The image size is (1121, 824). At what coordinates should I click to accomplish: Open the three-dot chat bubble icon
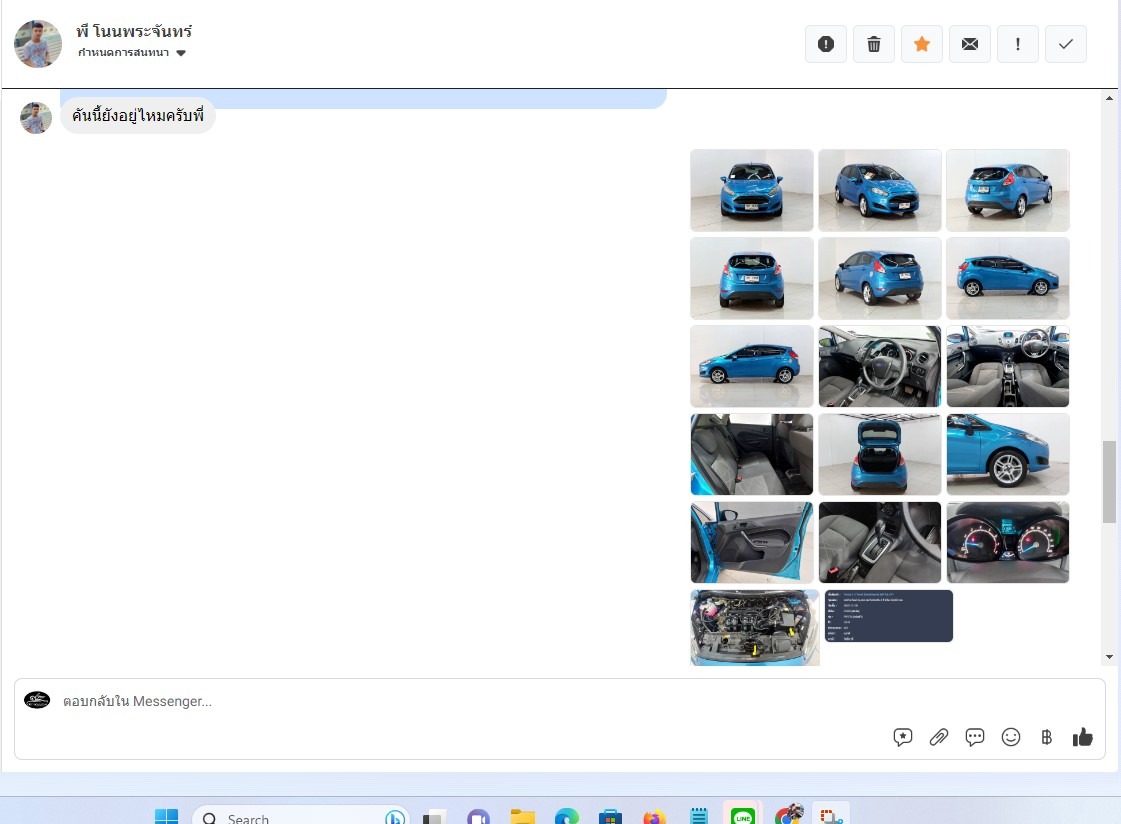point(975,737)
